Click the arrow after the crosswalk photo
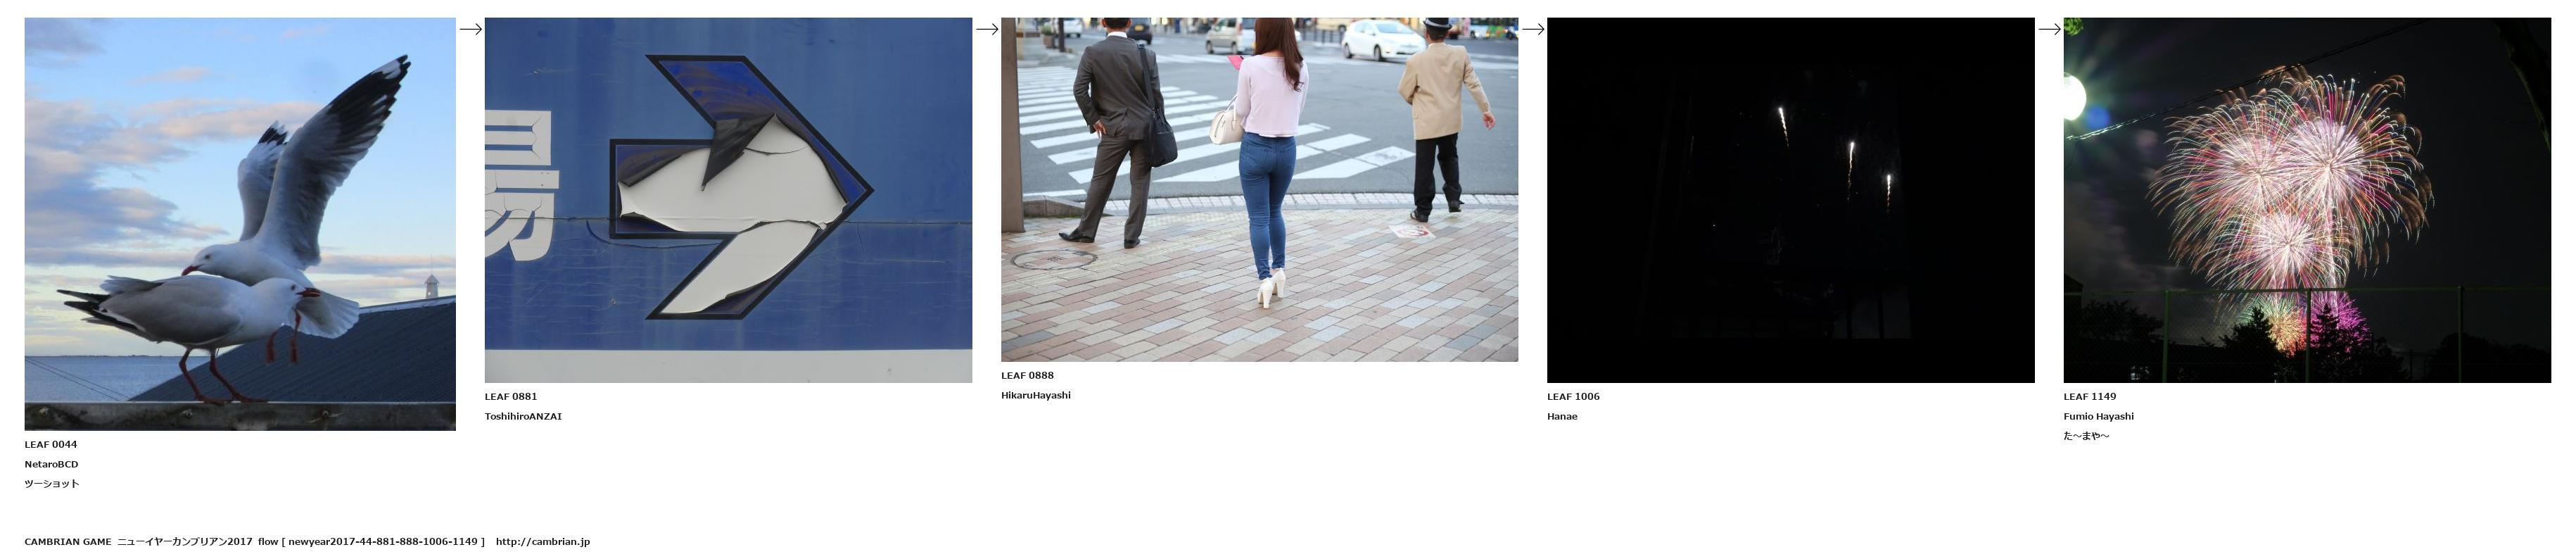The image size is (2576, 559). 1533,29
